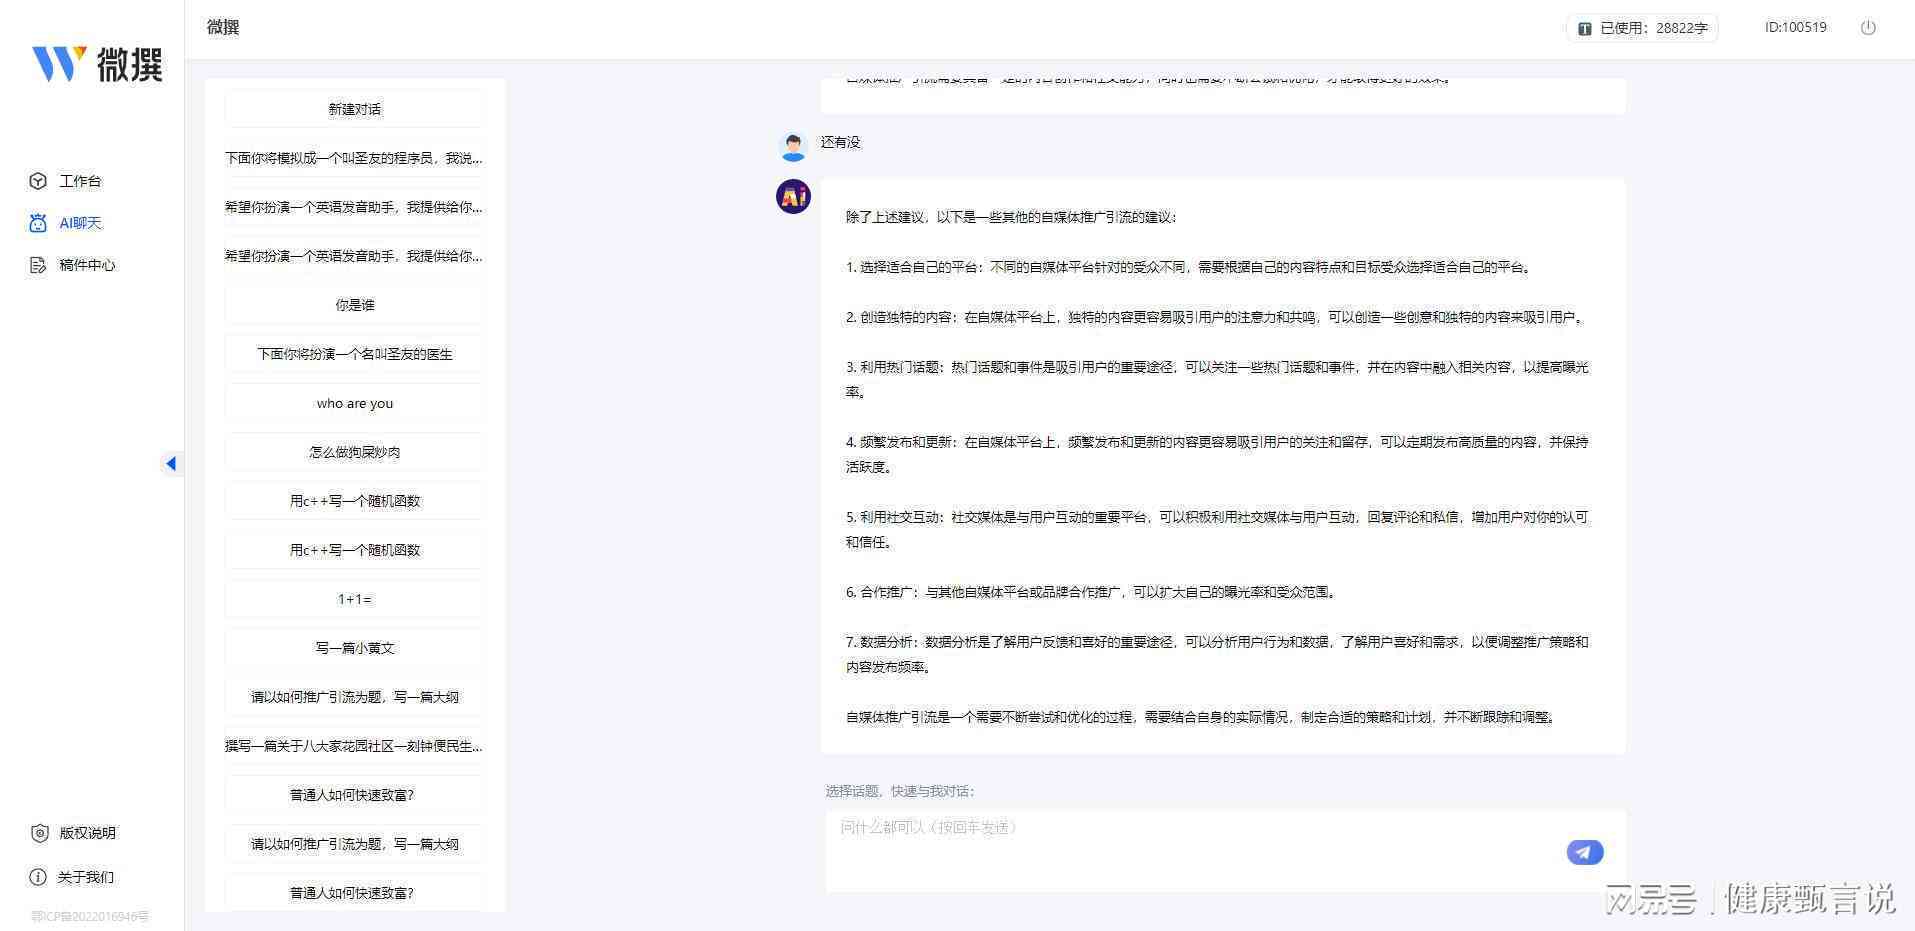The width and height of the screenshot is (1915, 931).
Task: Click the 版权说明 shield icon
Action: pos(39,833)
